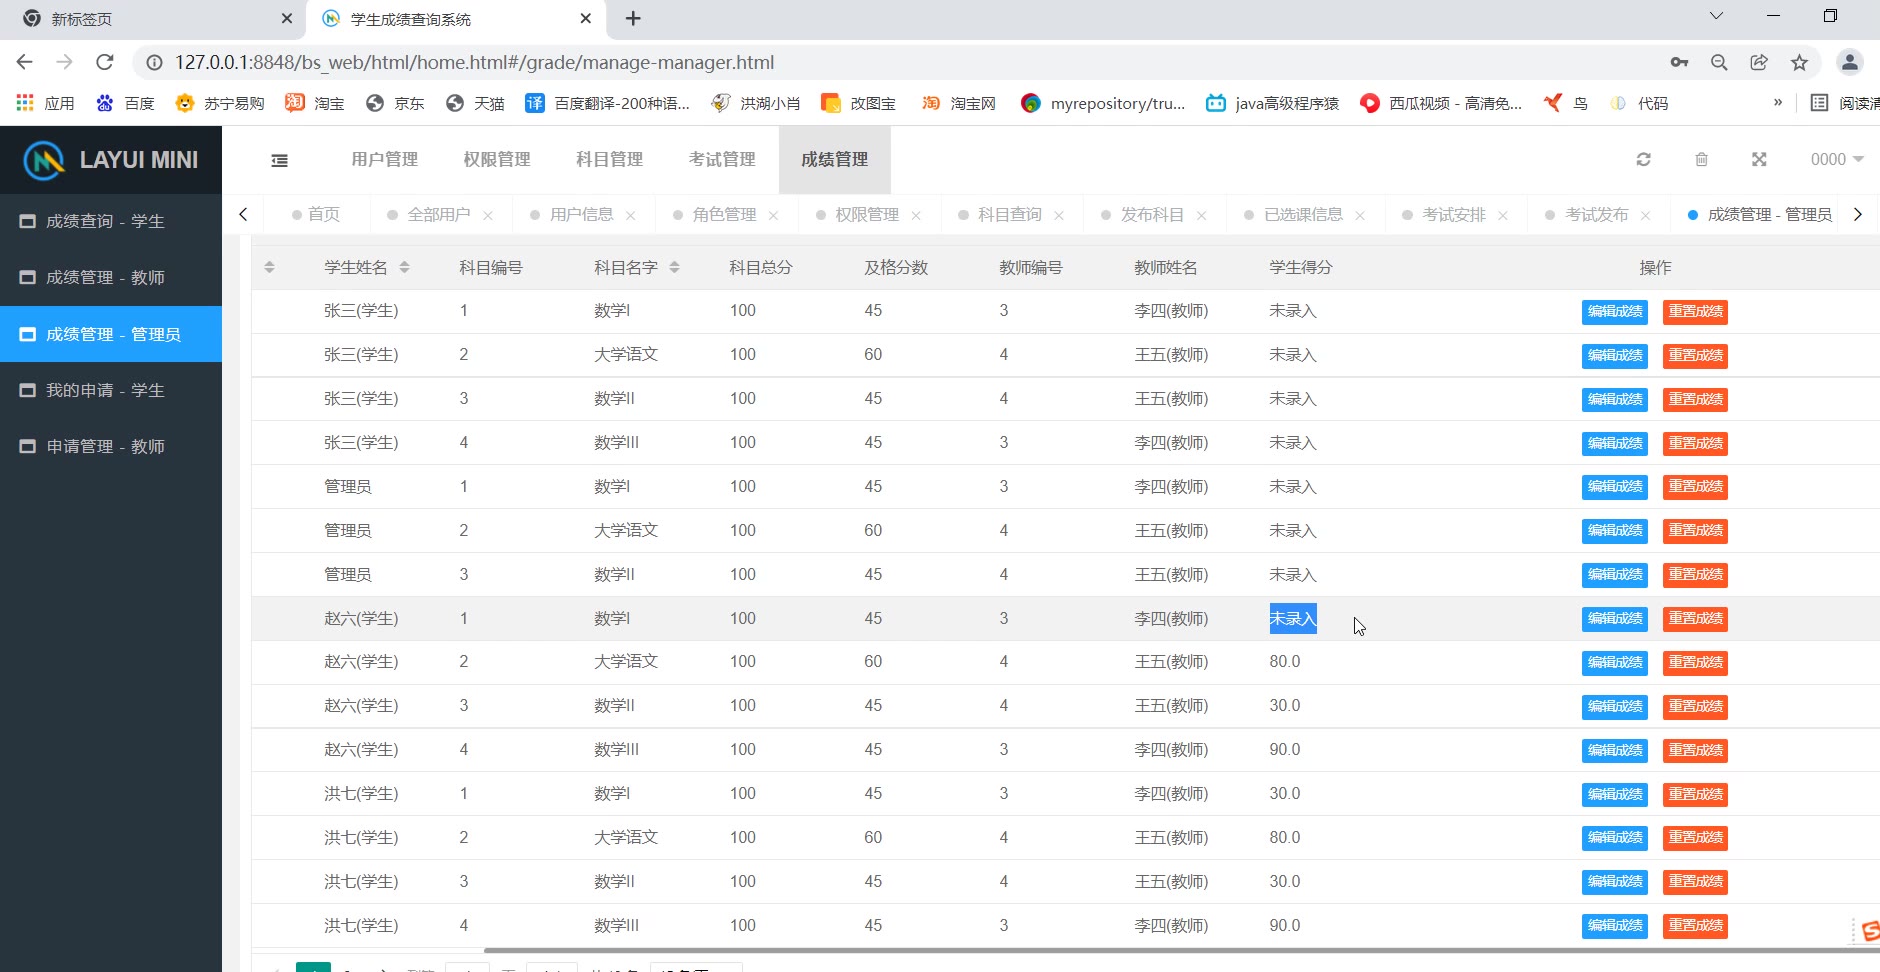Screen dimensions: 1880x972
Task: Click the table's horizontal scrollbar
Action: point(1100,950)
